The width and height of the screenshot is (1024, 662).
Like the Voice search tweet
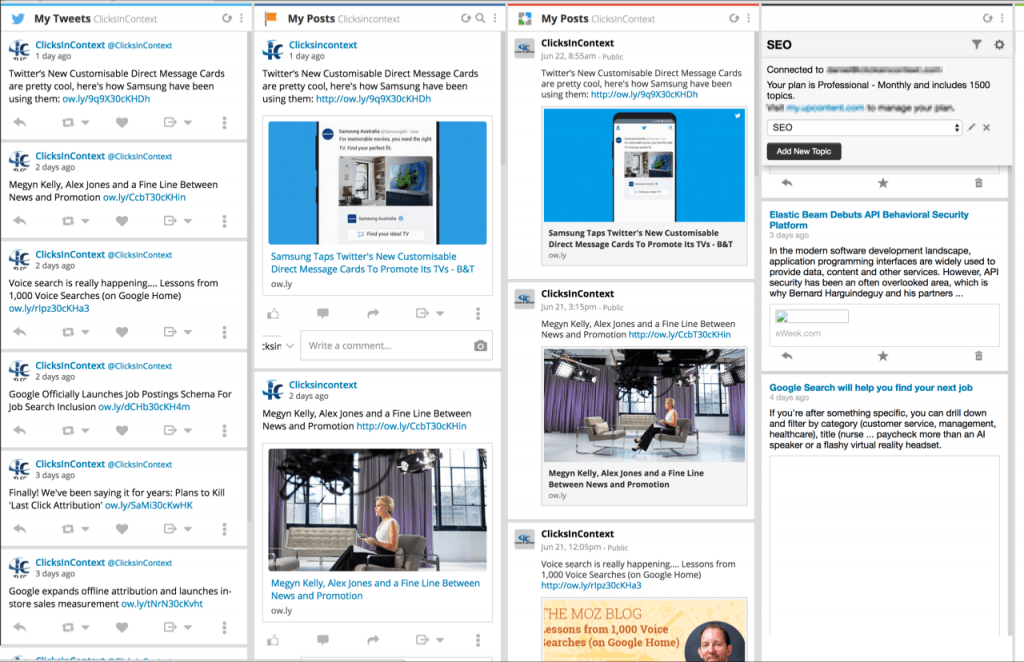tap(121, 332)
